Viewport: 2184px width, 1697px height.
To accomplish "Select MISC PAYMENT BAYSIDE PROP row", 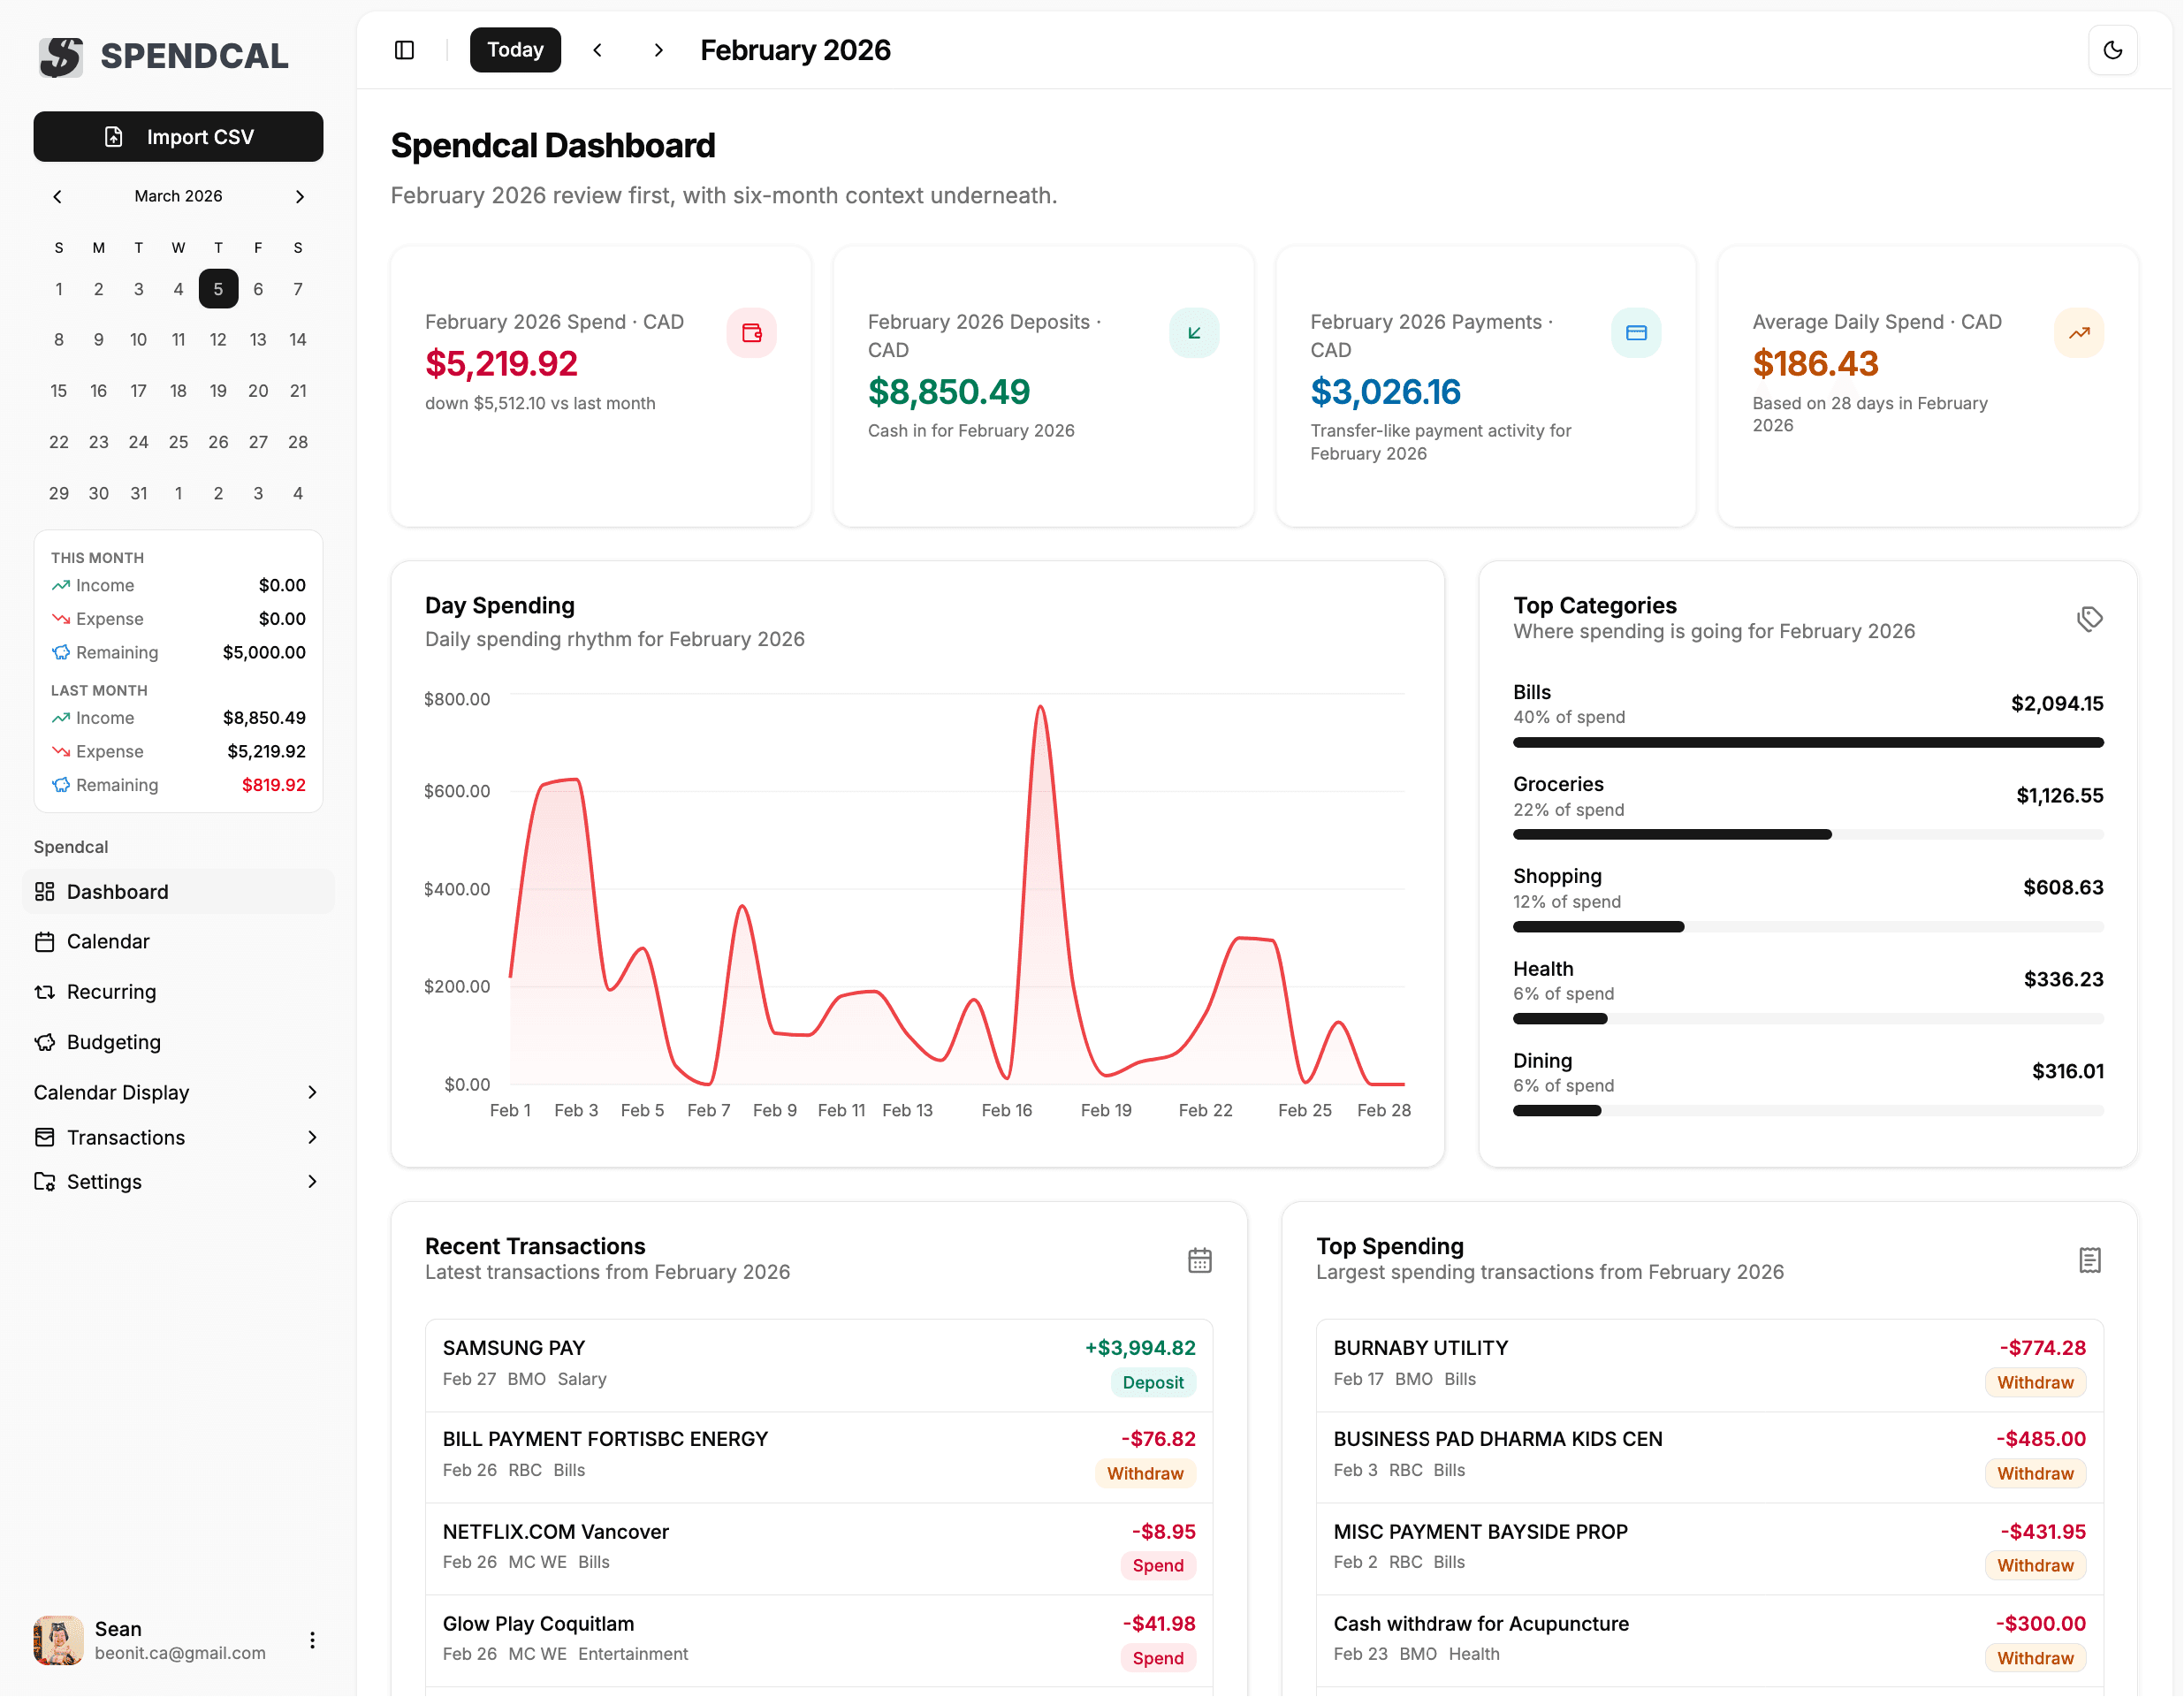I will click(1709, 1550).
